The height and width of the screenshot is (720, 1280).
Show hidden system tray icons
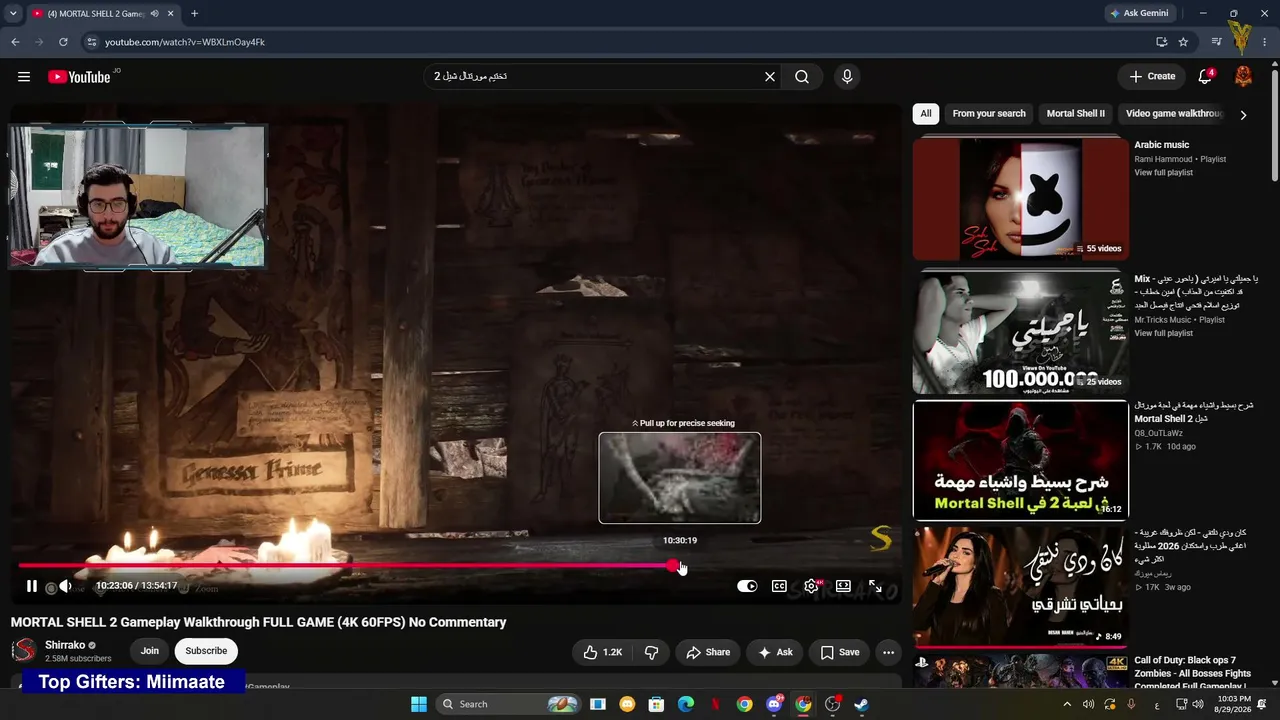point(1067,704)
